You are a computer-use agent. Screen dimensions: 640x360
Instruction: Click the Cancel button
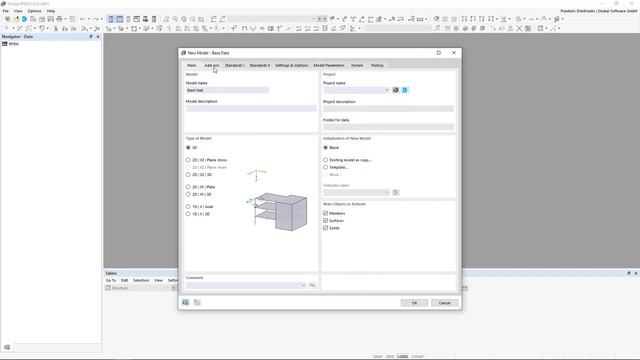[444, 303]
